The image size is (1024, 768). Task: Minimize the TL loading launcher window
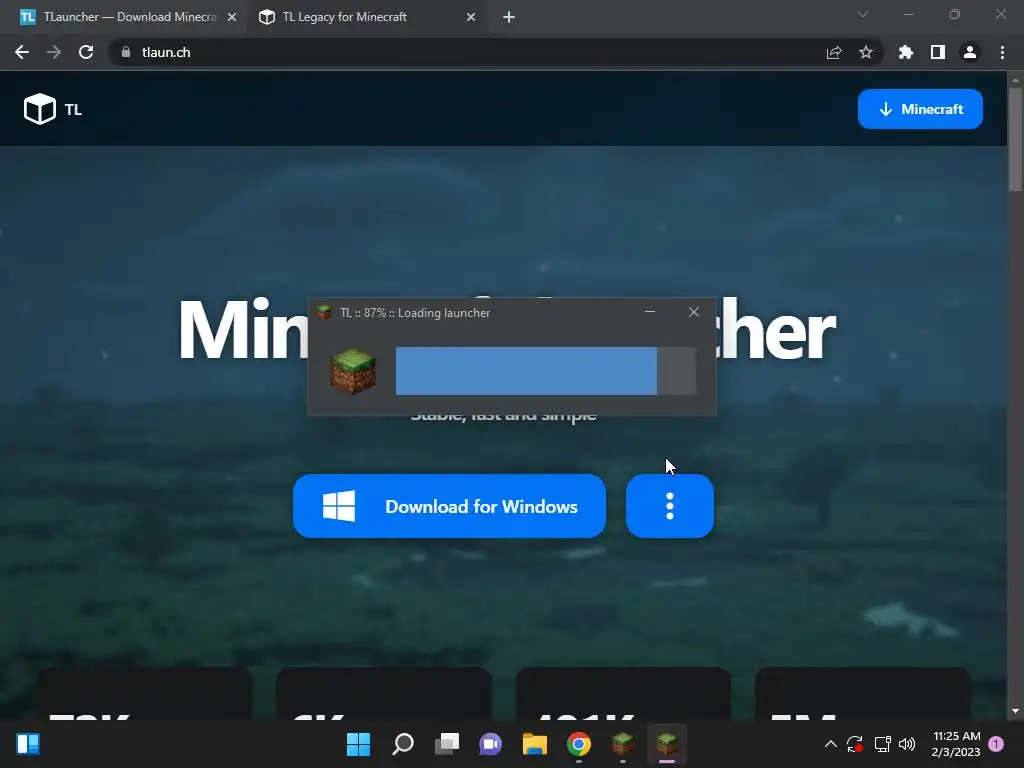[650, 312]
